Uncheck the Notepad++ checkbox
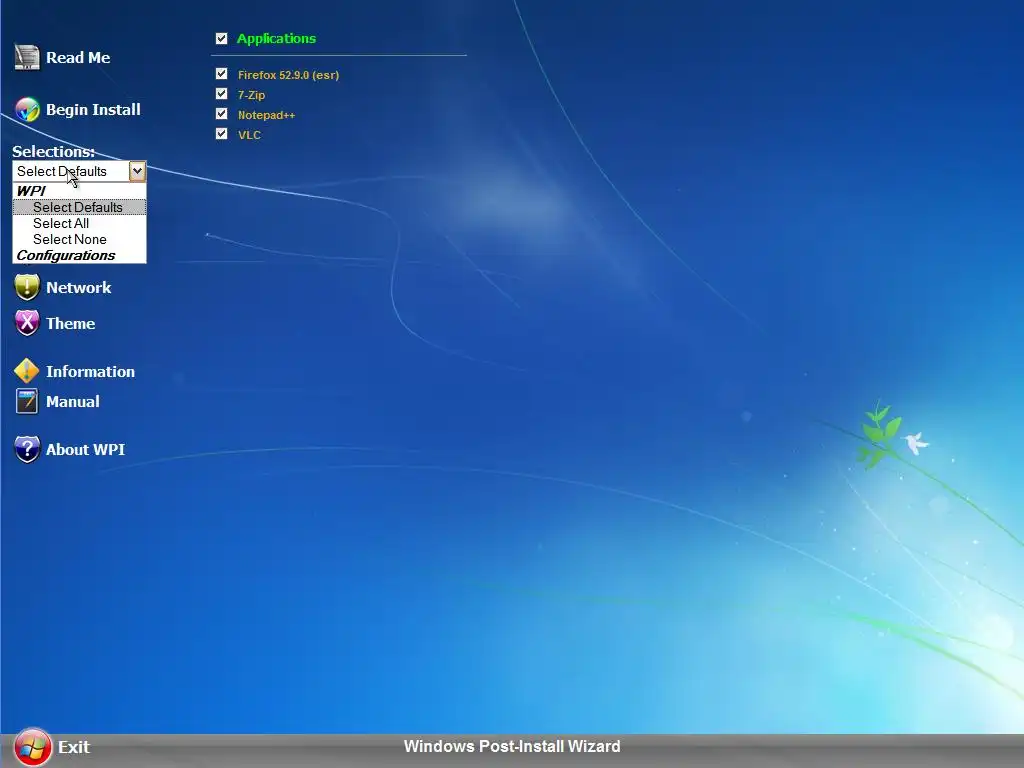This screenshot has height=768, width=1024. coord(221,114)
